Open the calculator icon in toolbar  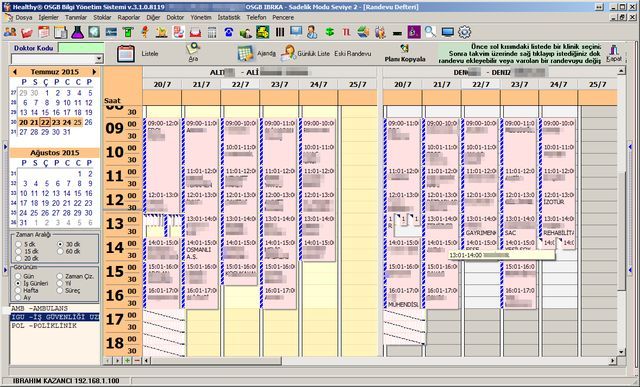point(211,32)
